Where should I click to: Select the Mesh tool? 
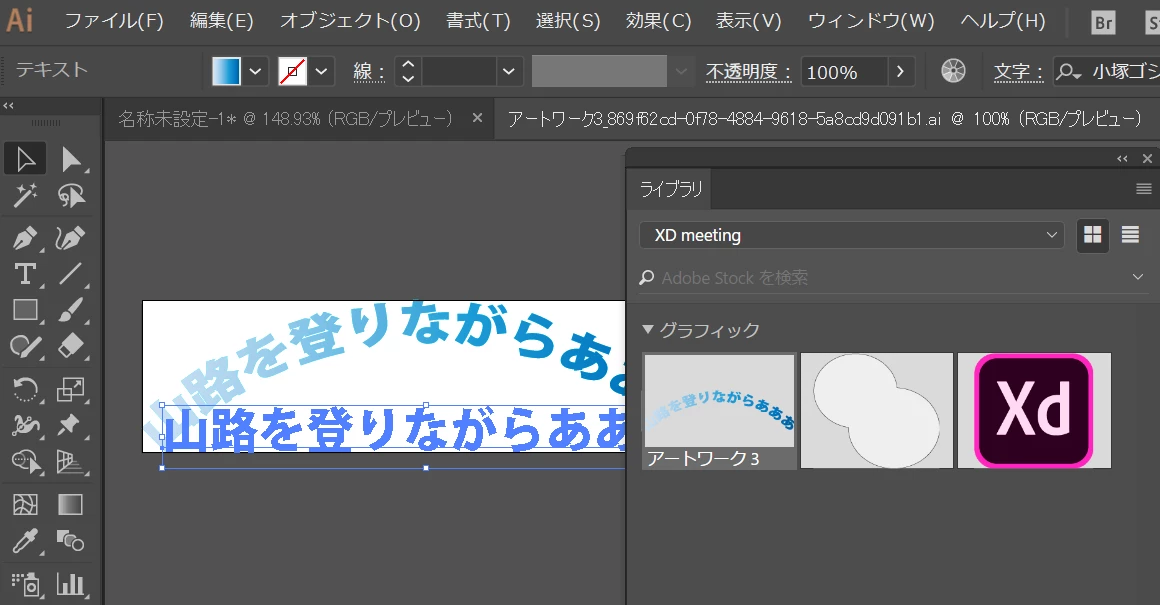25,504
